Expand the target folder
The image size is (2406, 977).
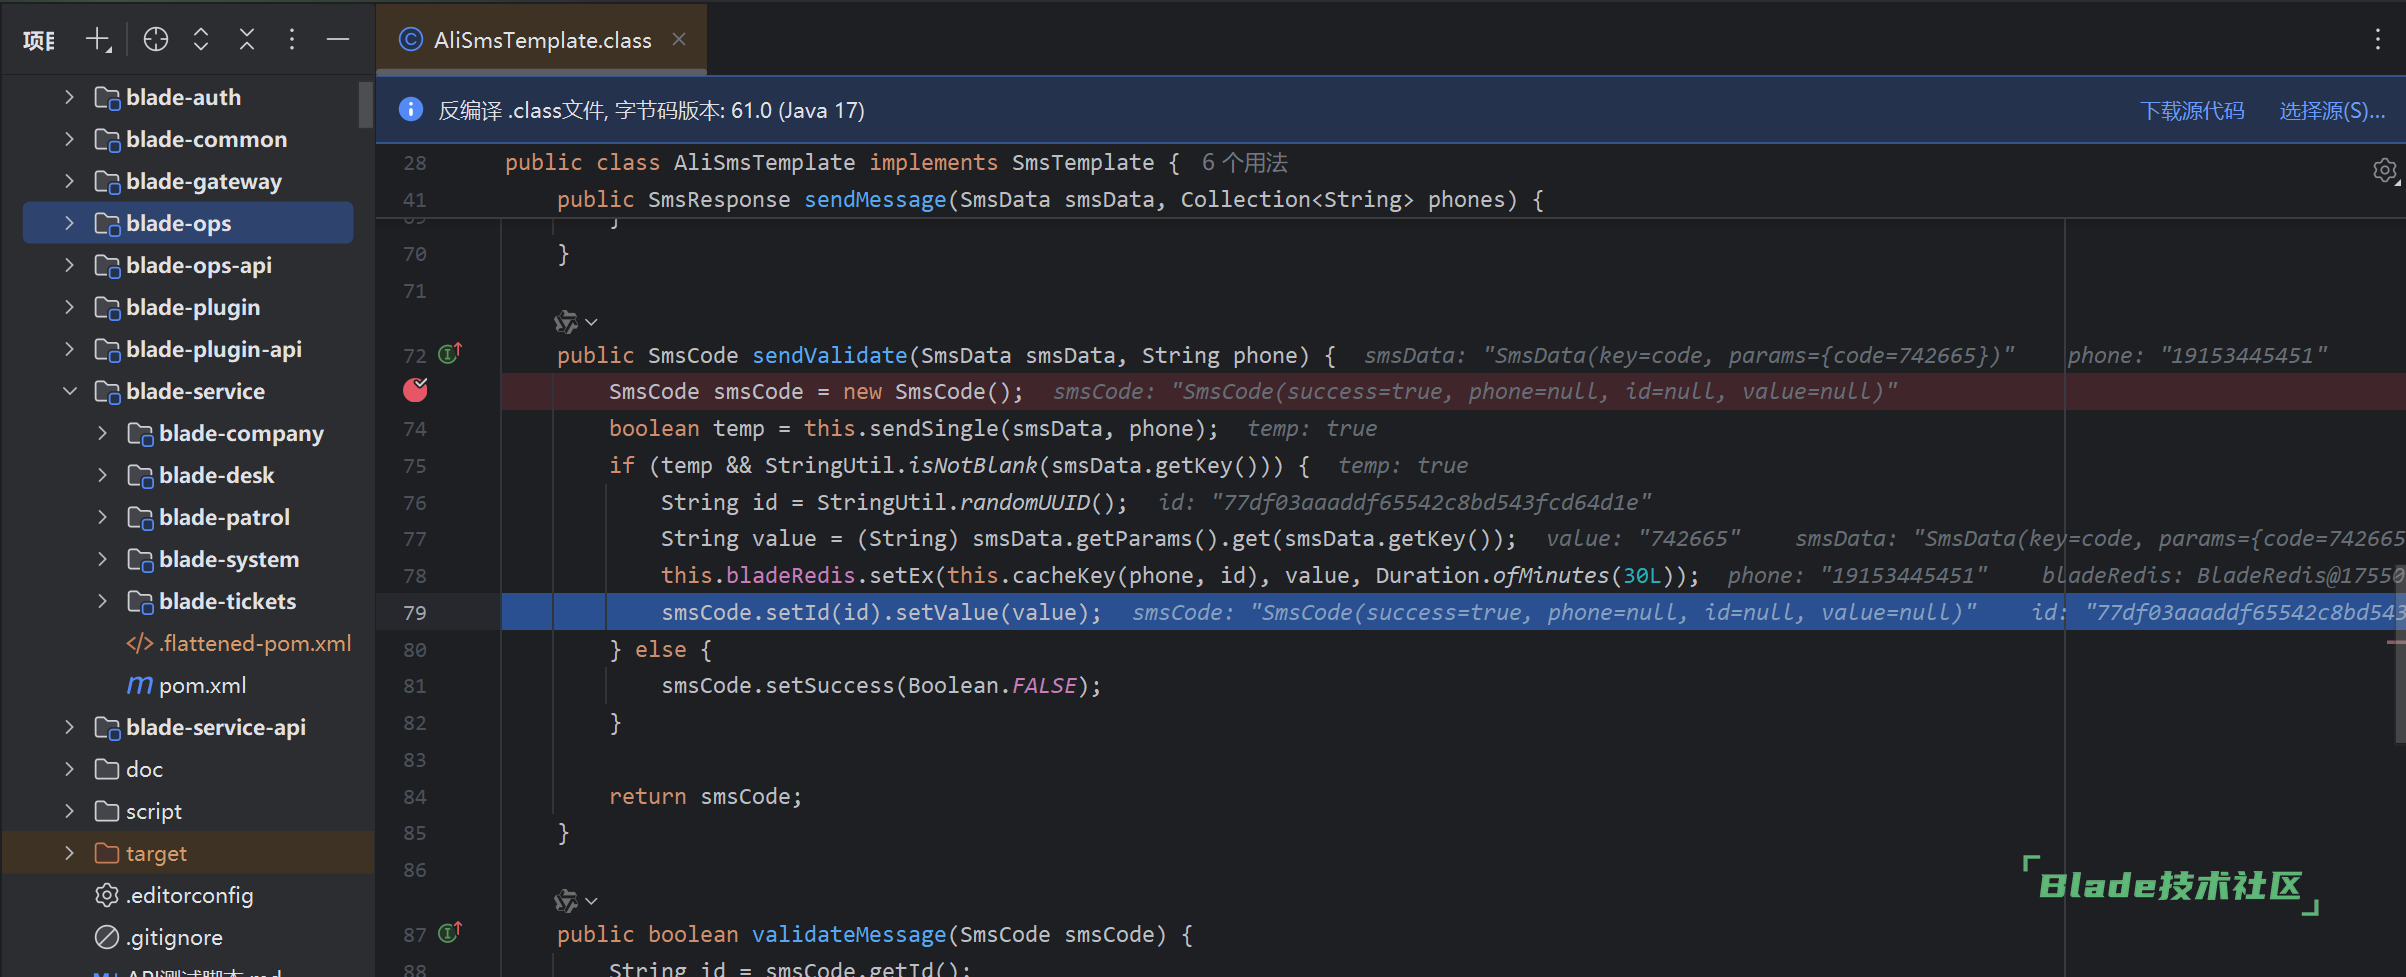[x=69, y=853]
